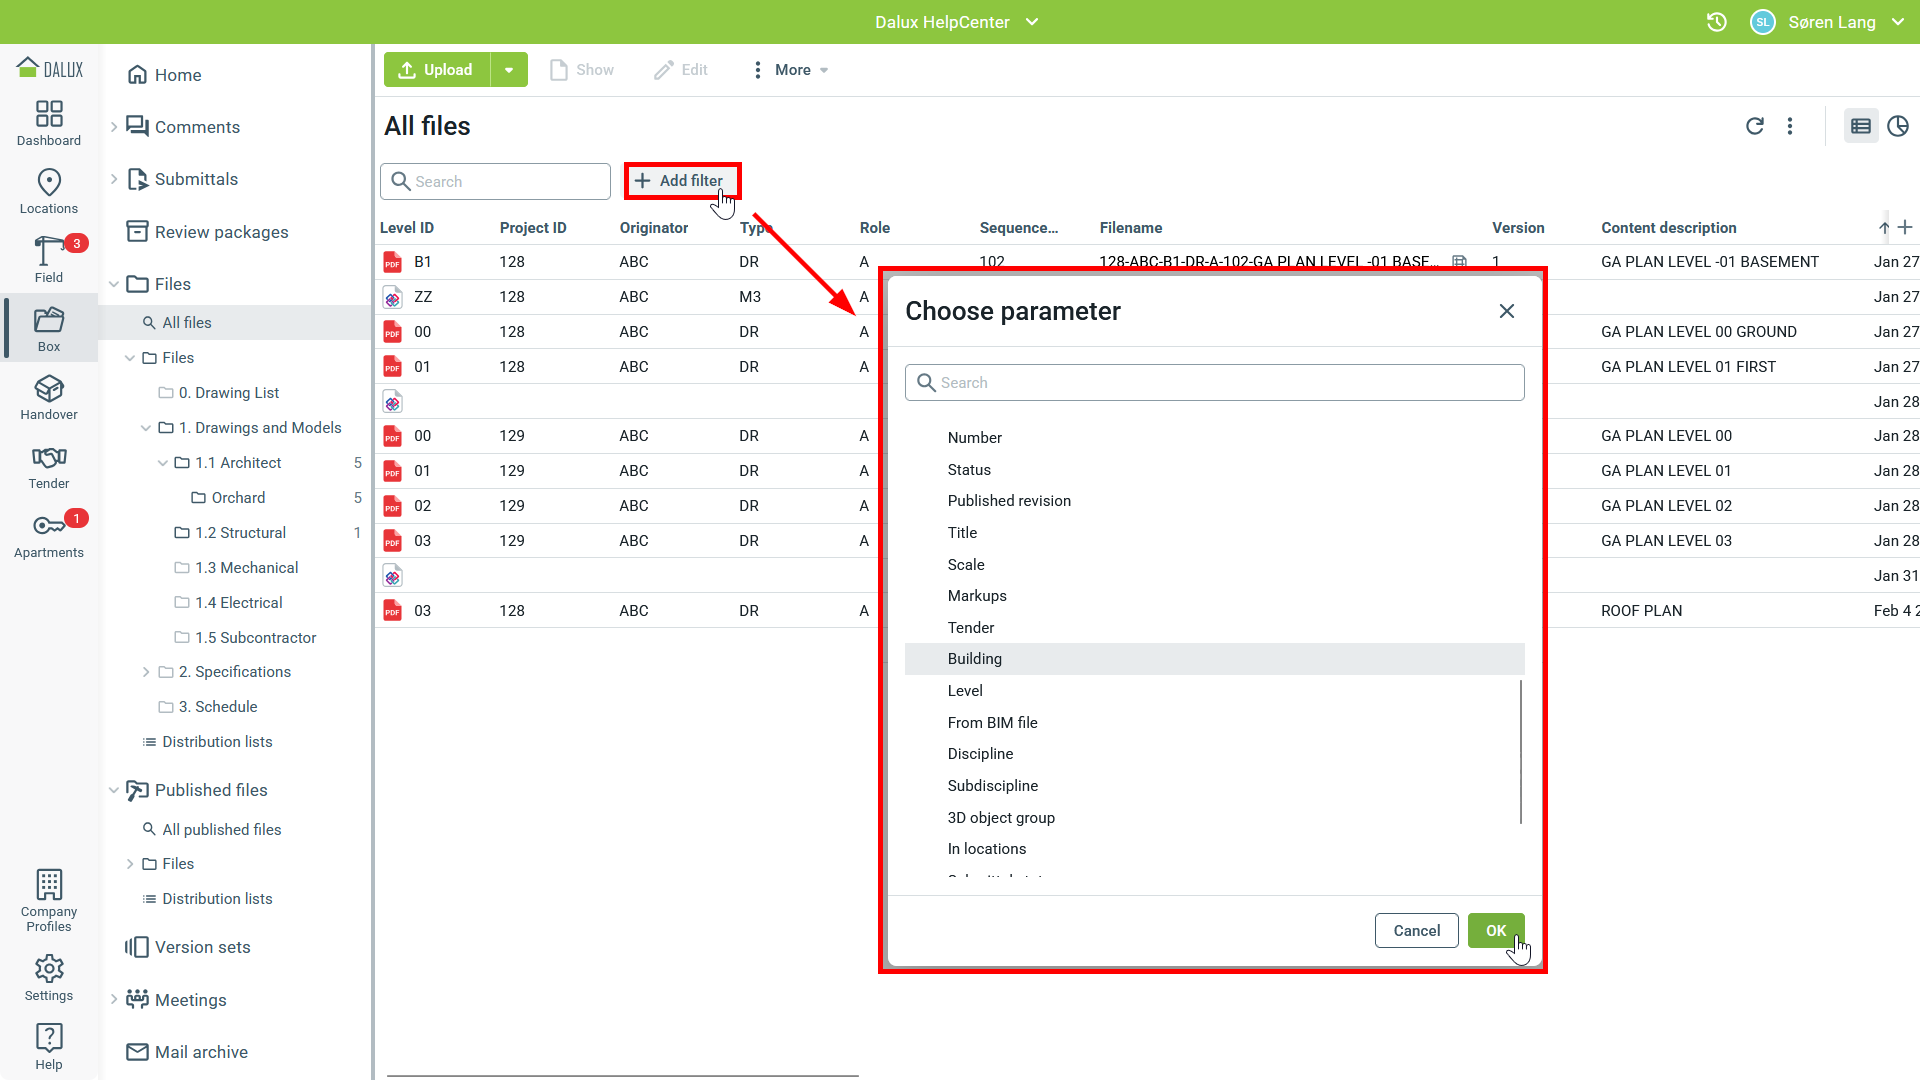Screen dimensions: 1920x1080
Task: Click the parameter list scrollbar
Action: point(1520,750)
